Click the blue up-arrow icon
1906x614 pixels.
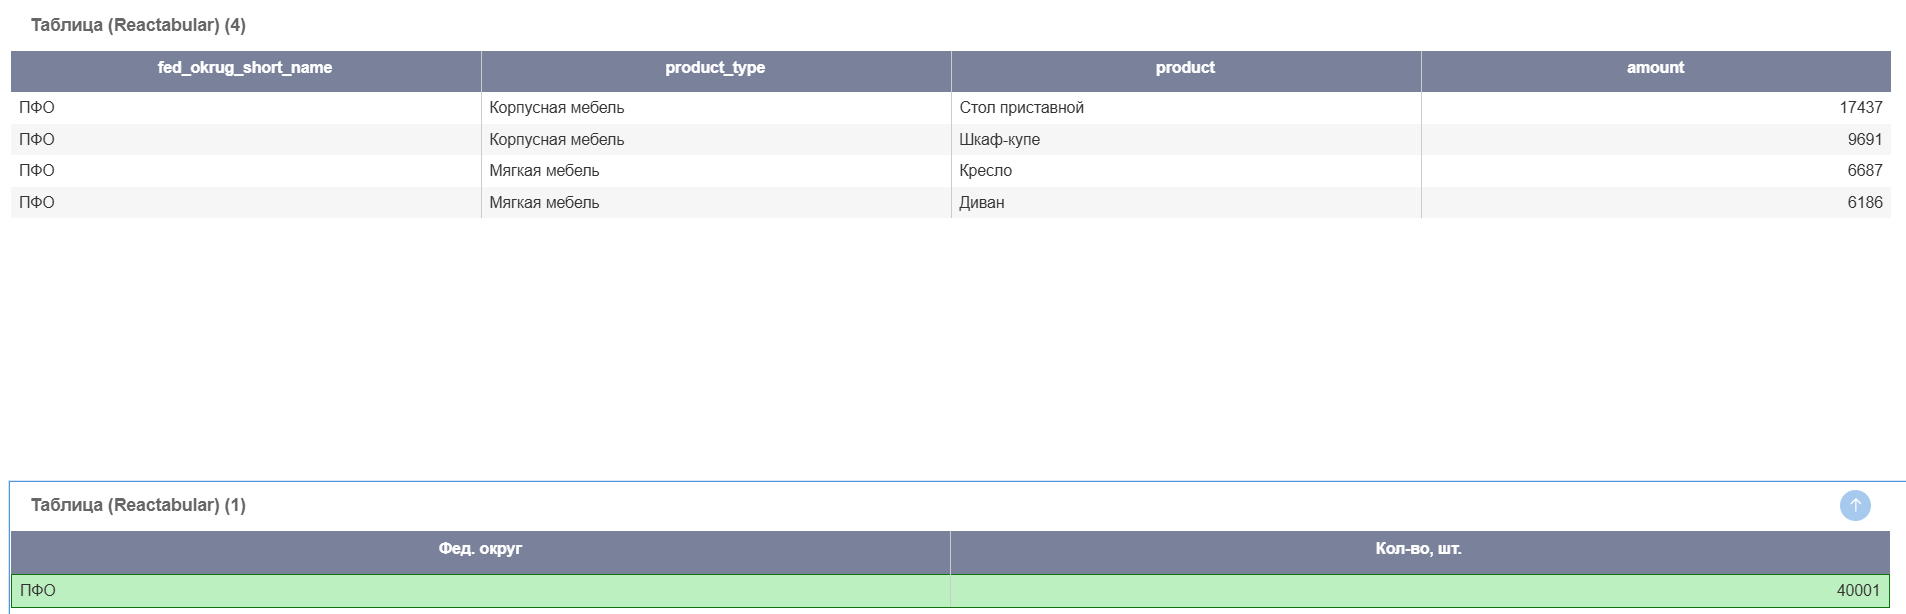1854,505
